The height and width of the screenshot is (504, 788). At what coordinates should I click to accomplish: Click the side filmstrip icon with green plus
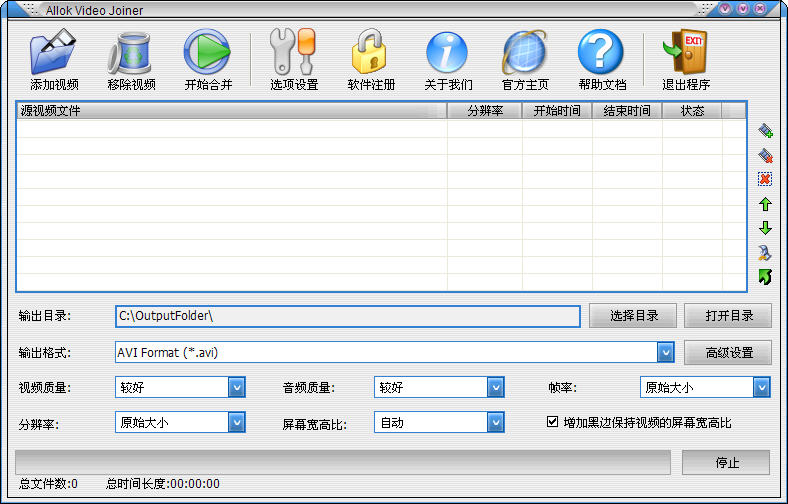click(x=765, y=131)
